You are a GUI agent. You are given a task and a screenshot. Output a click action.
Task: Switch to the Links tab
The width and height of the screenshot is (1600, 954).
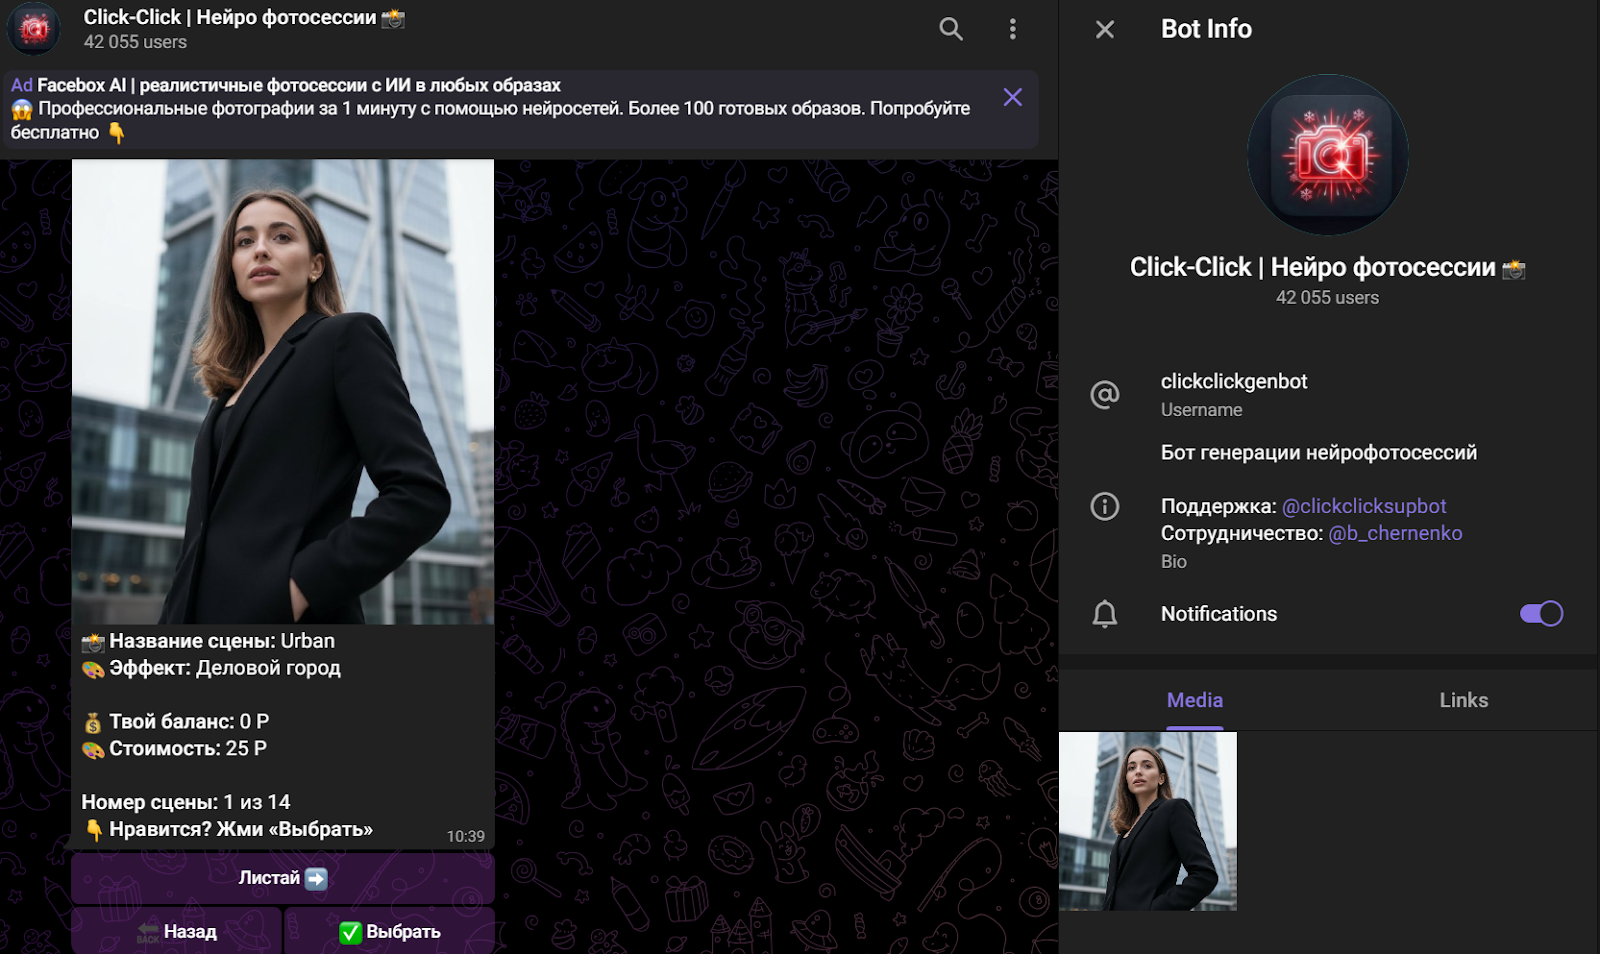(x=1463, y=700)
